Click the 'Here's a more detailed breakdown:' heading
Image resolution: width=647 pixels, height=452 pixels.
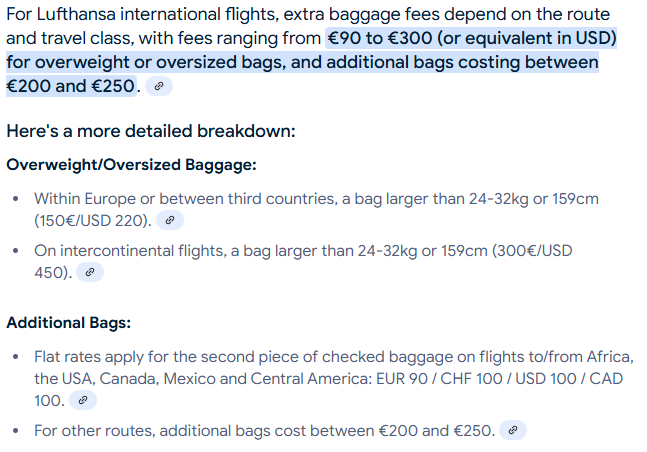point(151,131)
